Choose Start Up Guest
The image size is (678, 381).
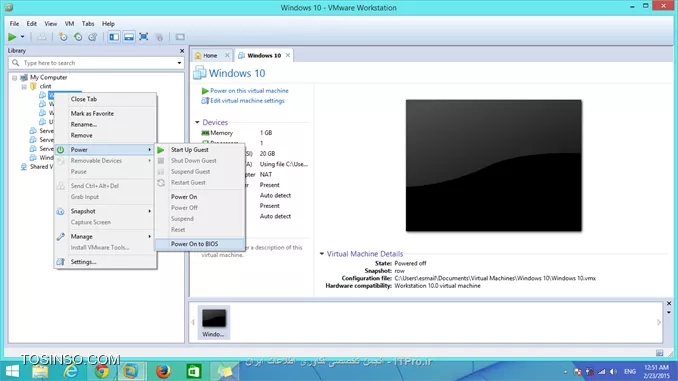pos(189,150)
